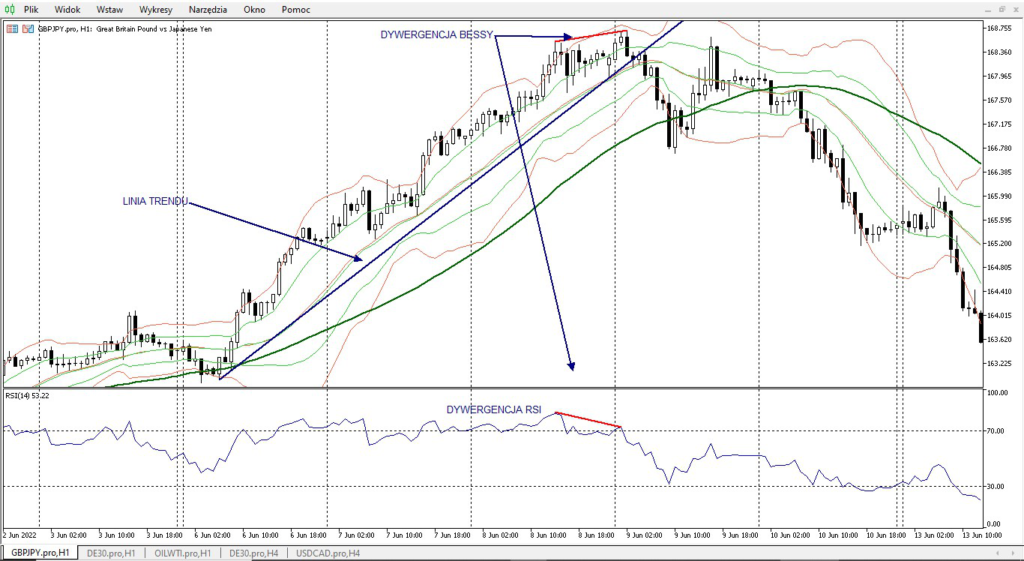Switch to the DE30.pro,H1 chart tab

click(x=111, y=552)
